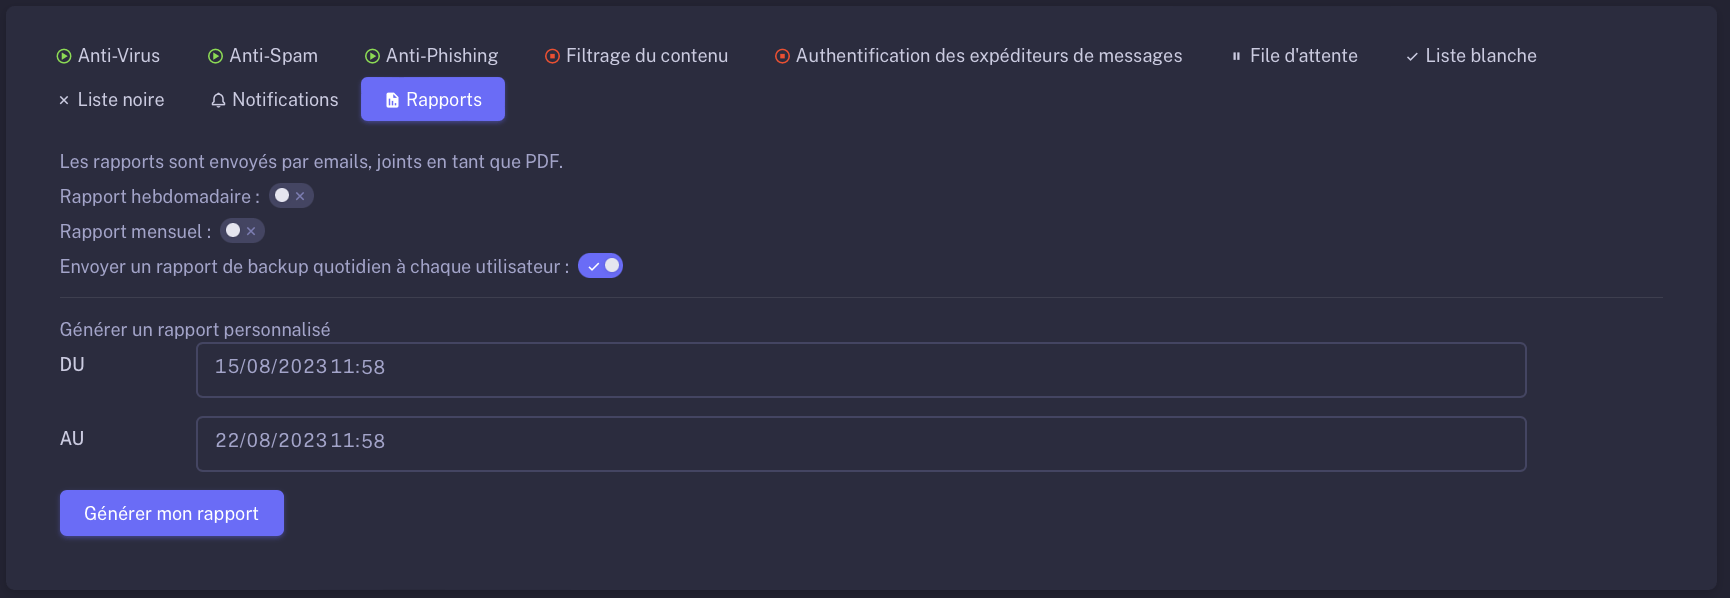Click the pause icon of File d'attente
The width and height of the screenshot is (1730, 598).
pyautogui.click(x=1236, y=56)
